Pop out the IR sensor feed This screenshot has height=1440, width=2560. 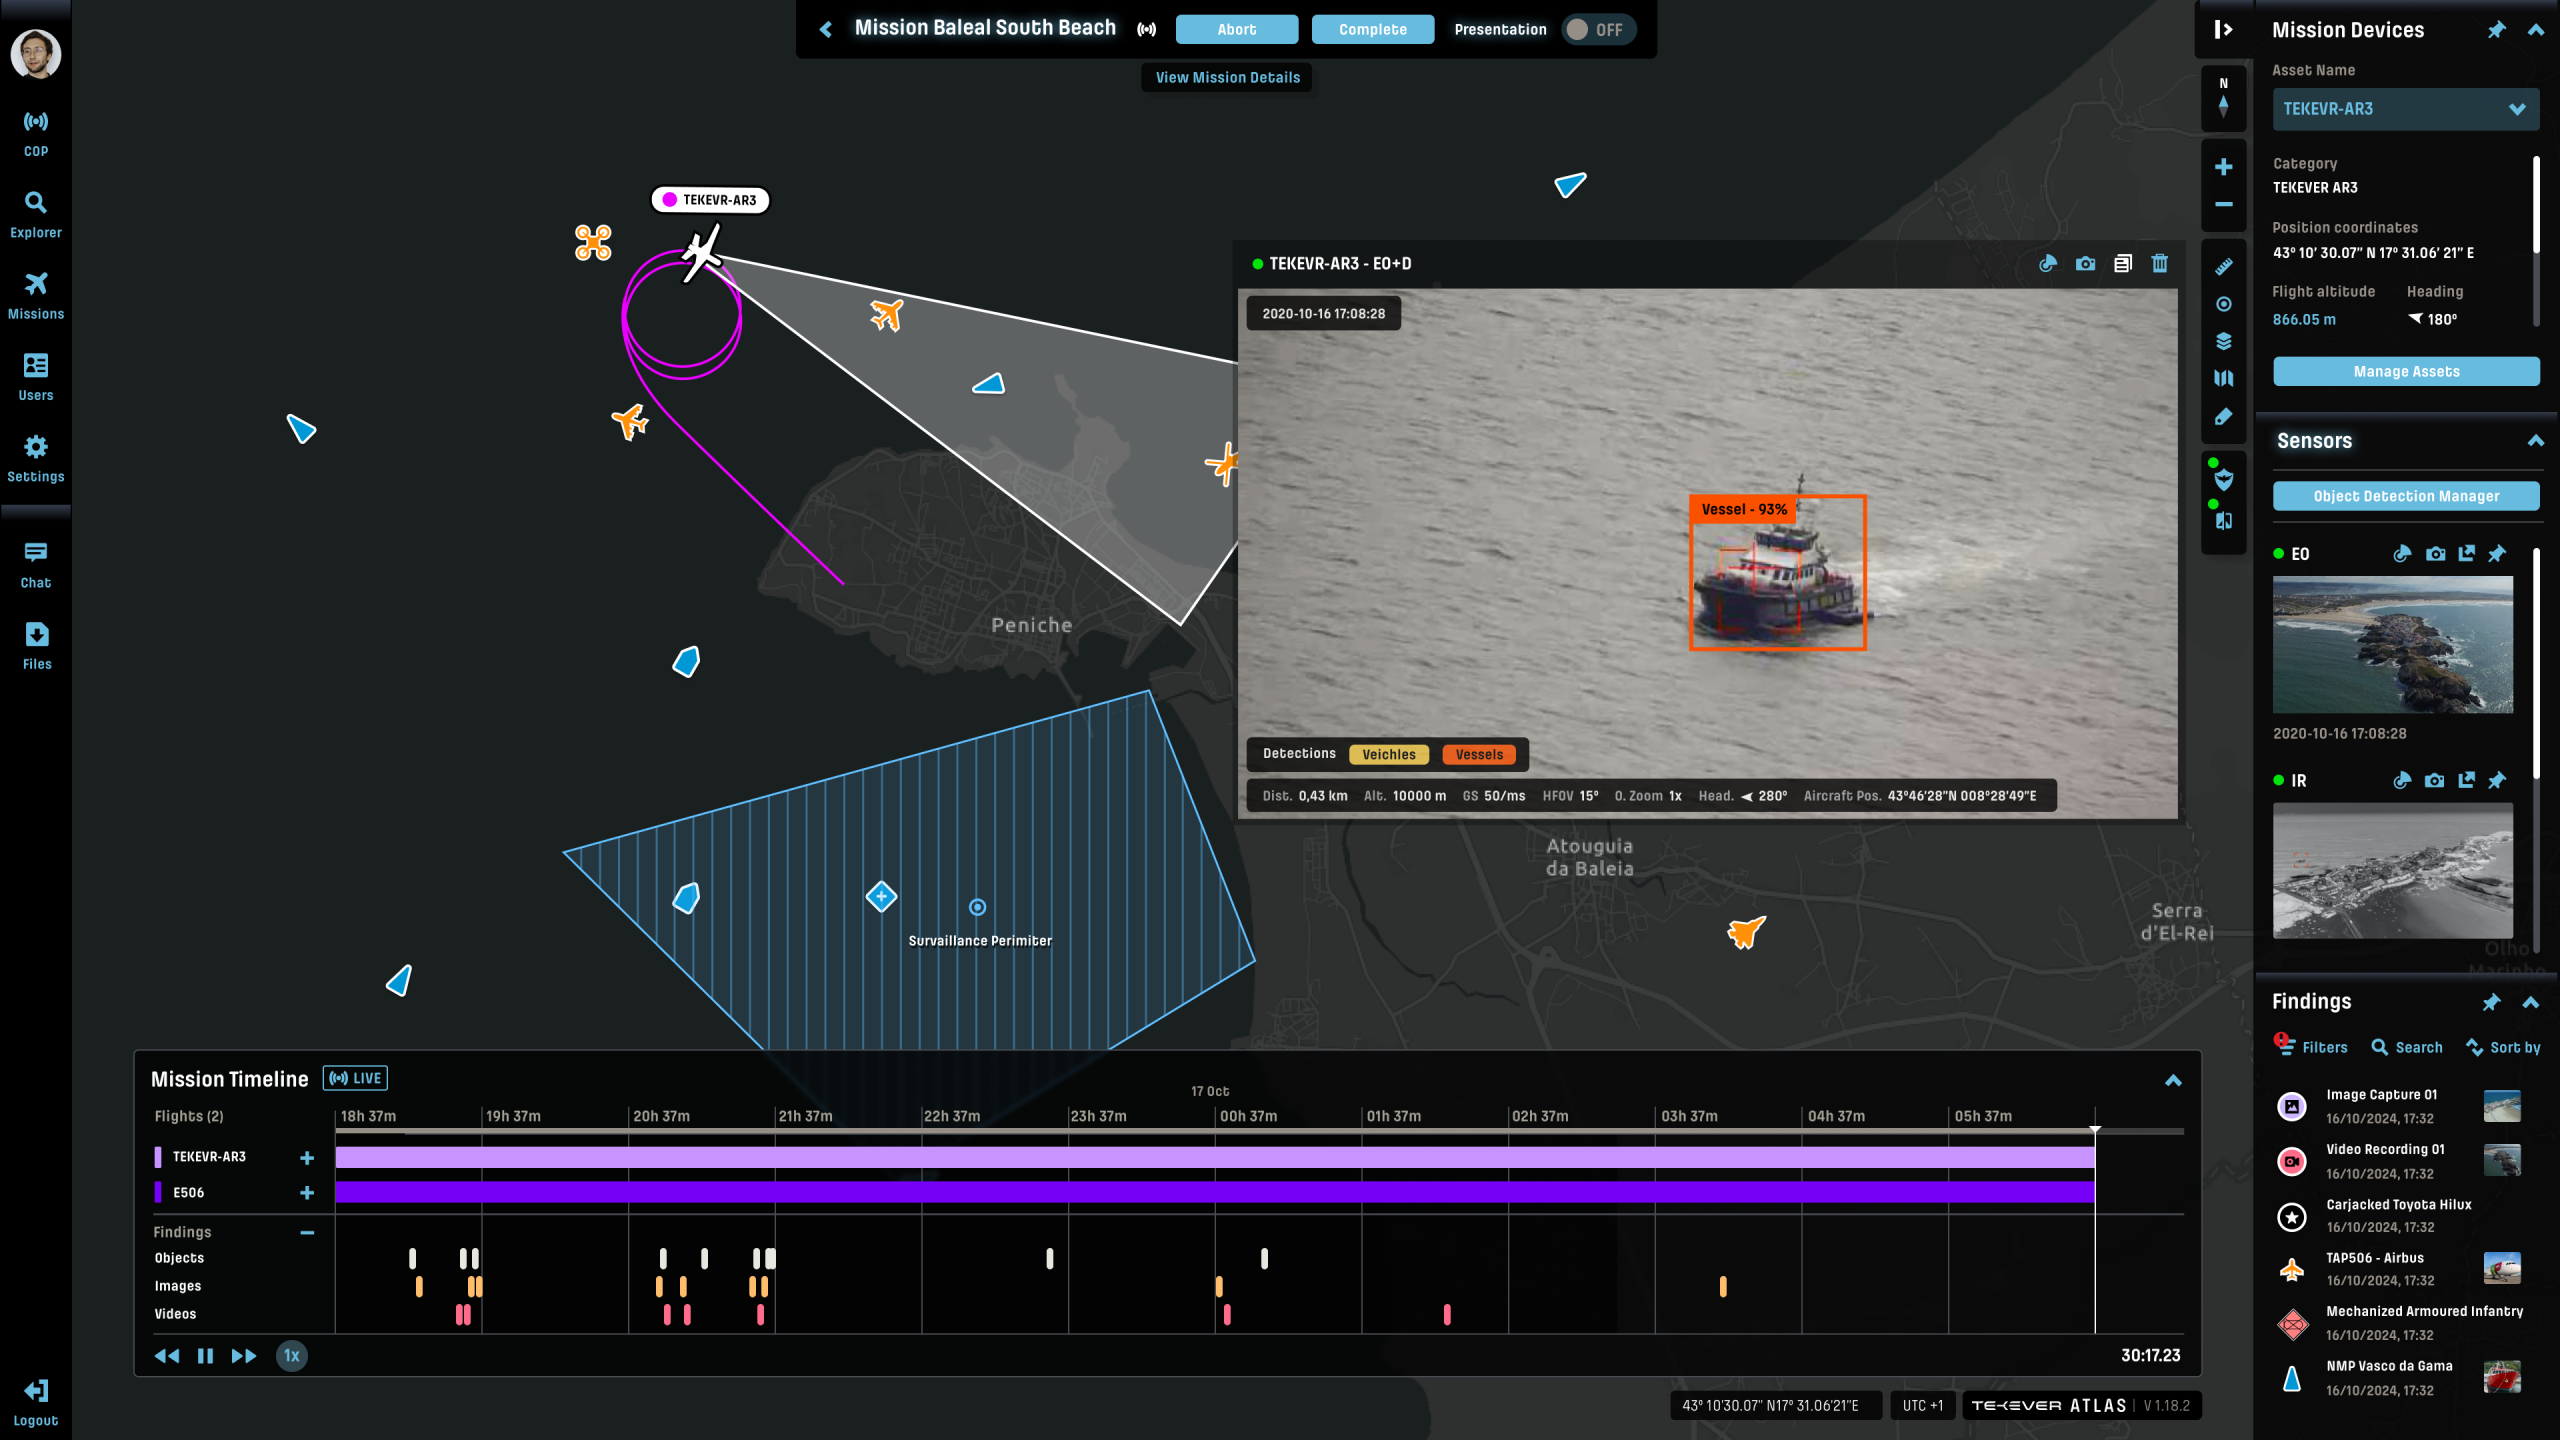[x=2467, y=780]
